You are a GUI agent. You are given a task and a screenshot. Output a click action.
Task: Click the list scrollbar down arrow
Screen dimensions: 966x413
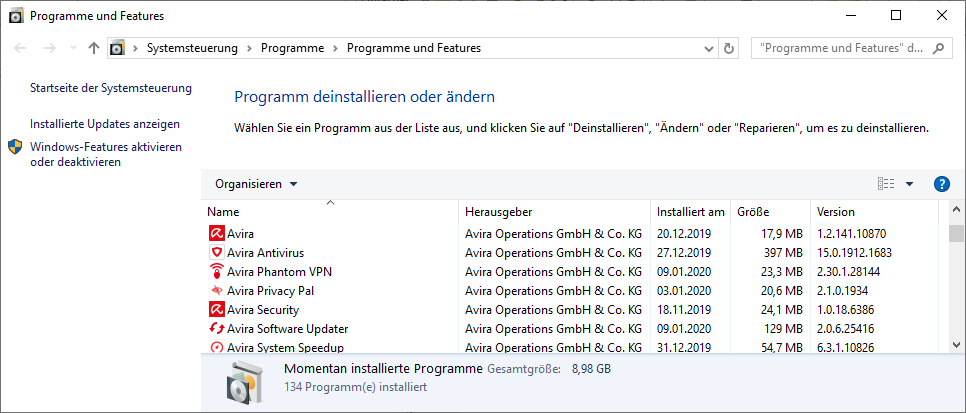point(956,345)
